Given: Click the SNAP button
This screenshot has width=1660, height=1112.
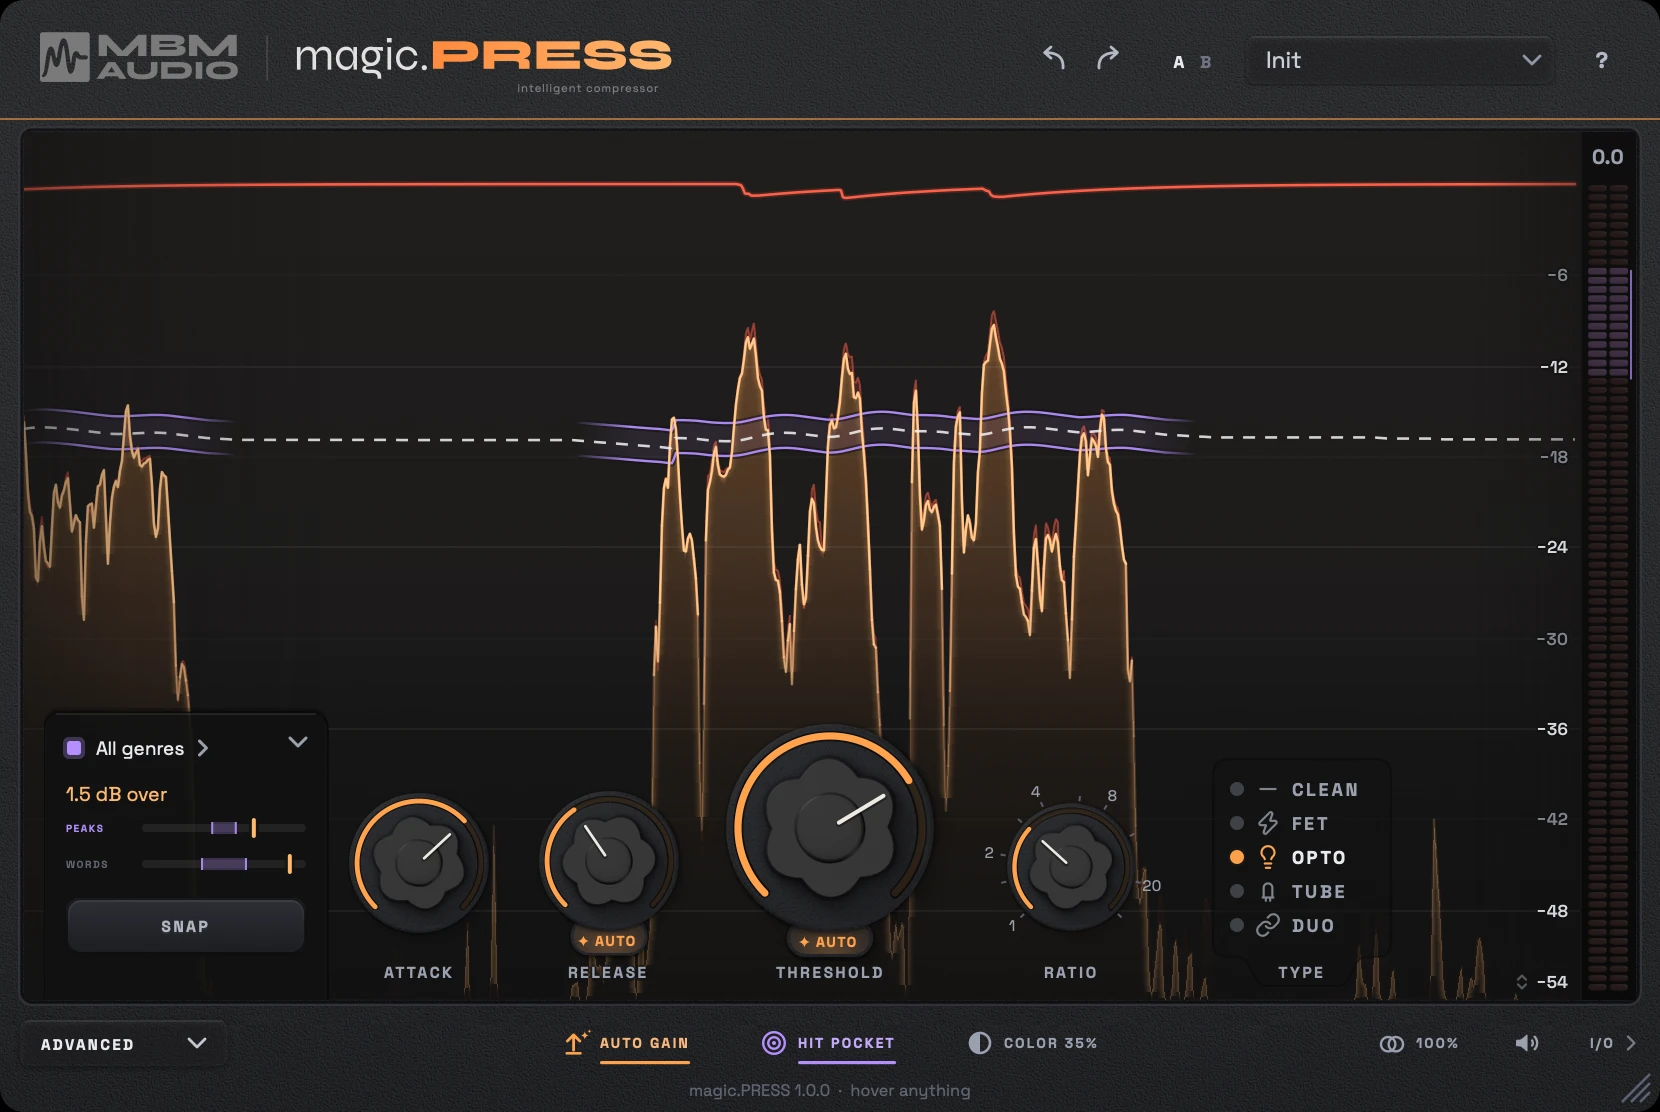Looking at the screenshot, I should (x=186, y=926).
